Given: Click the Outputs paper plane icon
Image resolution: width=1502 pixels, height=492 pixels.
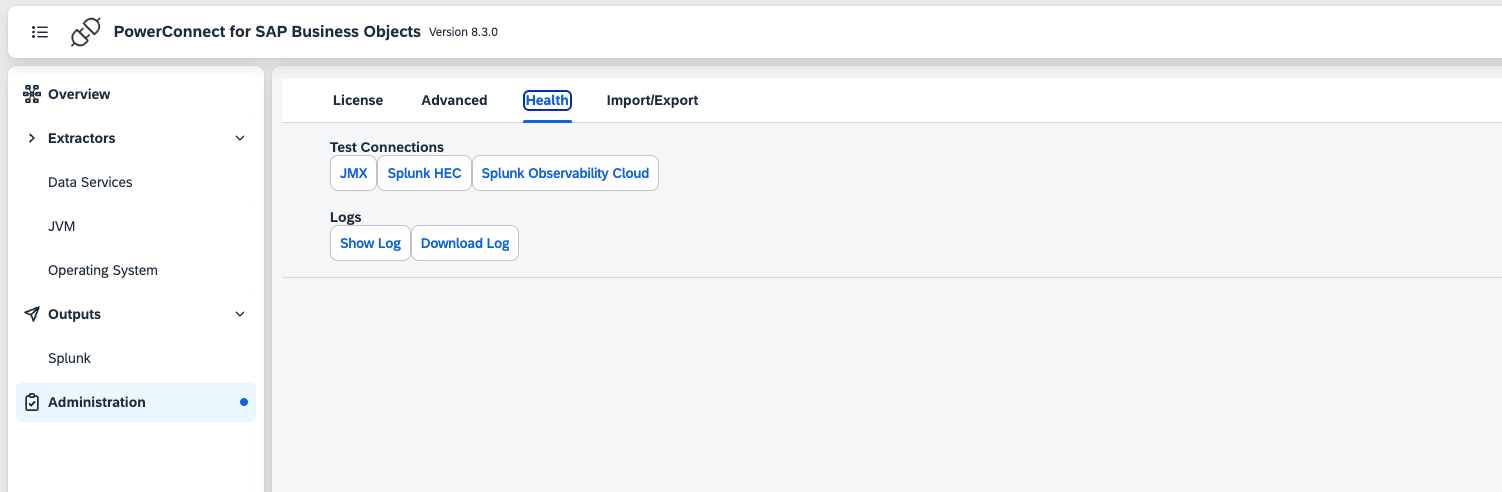Looking at the screenshot, I should click(31, 314).
